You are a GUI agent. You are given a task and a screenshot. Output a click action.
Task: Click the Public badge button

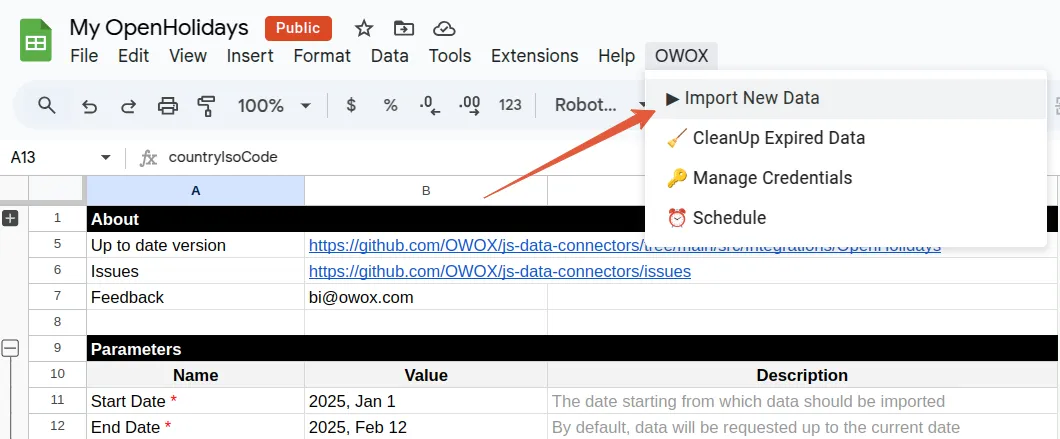[x=298, y=28]
